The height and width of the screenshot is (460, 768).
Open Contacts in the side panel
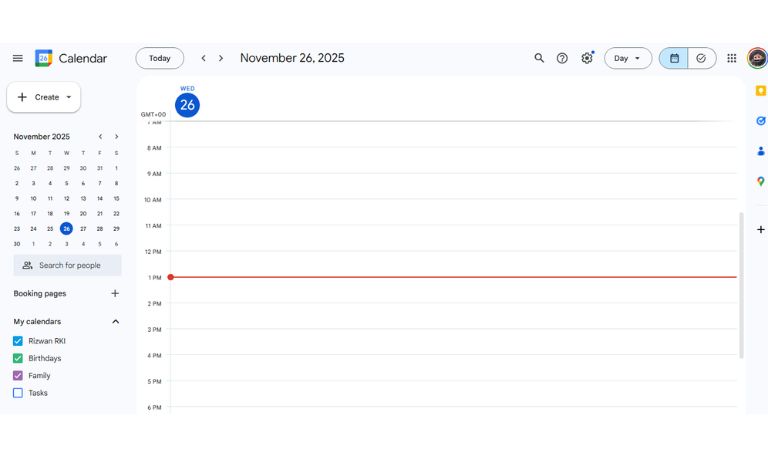(761, 151)
